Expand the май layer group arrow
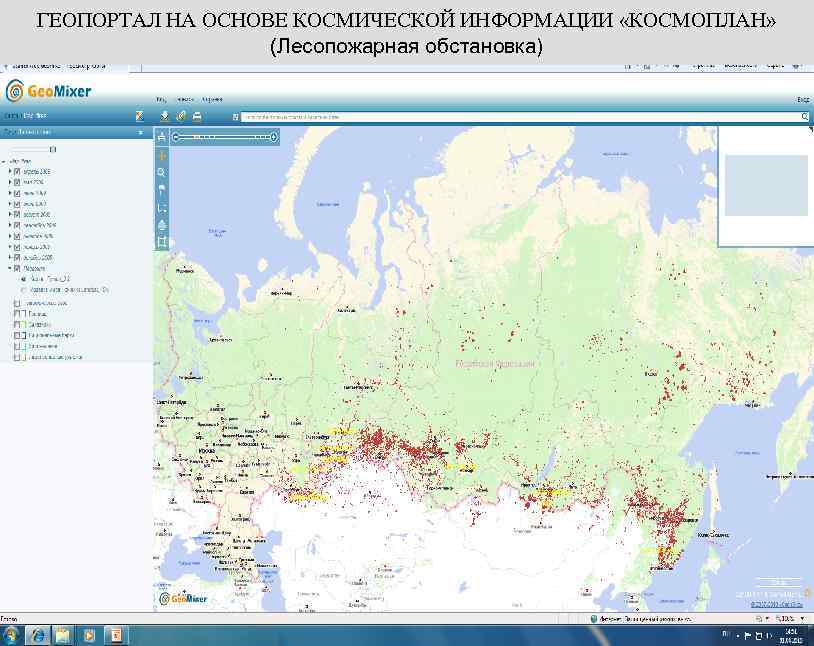 coord(10,182)
